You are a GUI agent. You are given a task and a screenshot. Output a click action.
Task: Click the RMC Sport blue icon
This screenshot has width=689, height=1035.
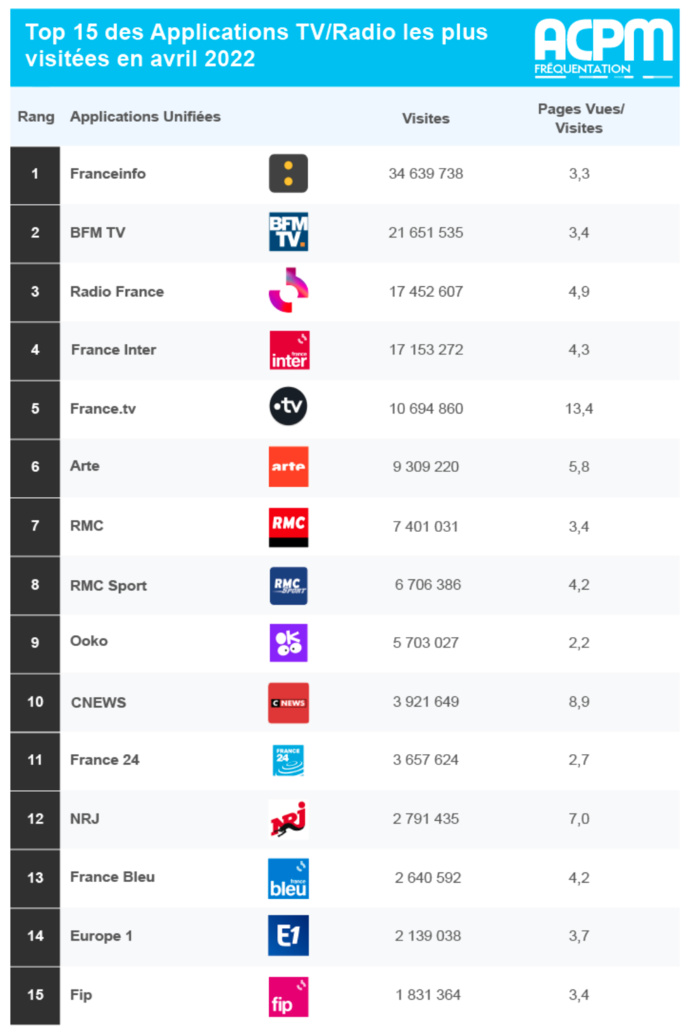[288, 585]
